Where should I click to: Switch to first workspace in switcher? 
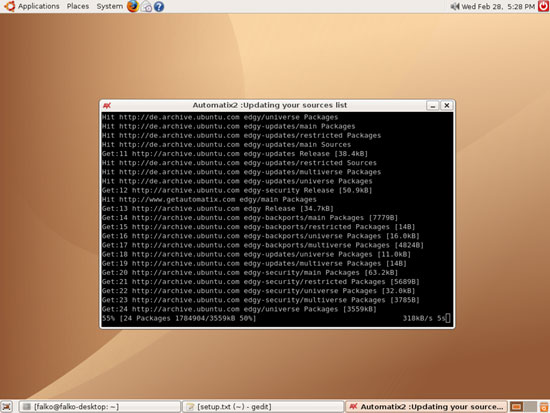pyautogui.click(x=516, y=407)
